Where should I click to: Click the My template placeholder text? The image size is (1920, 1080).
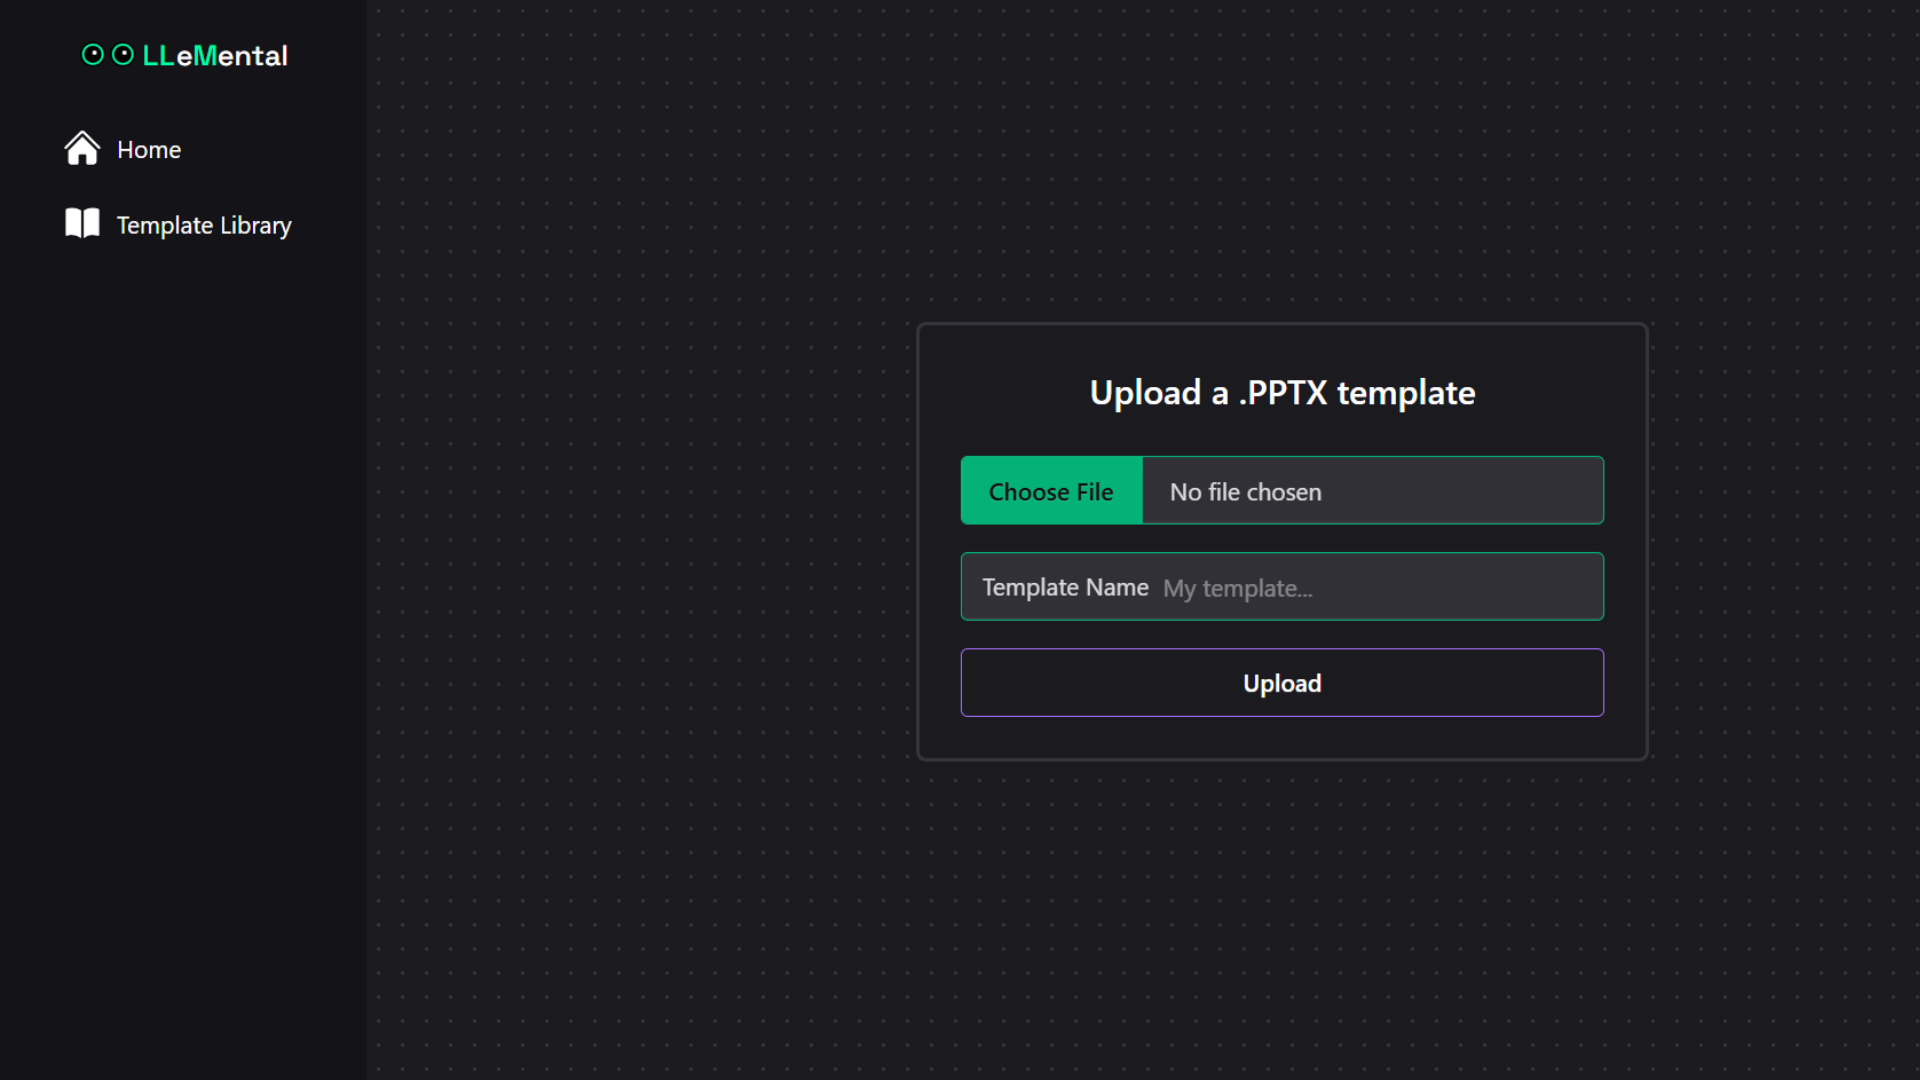point(1237,589)
